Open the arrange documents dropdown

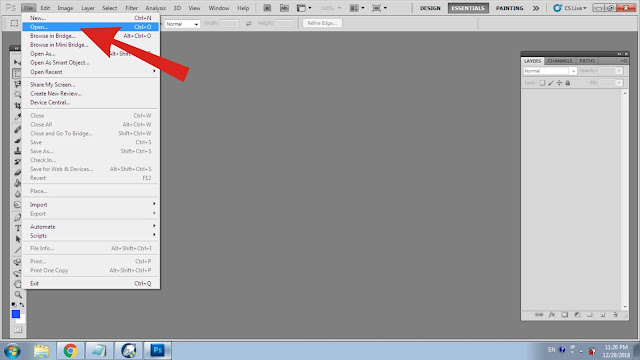click(x=357, y=8)
